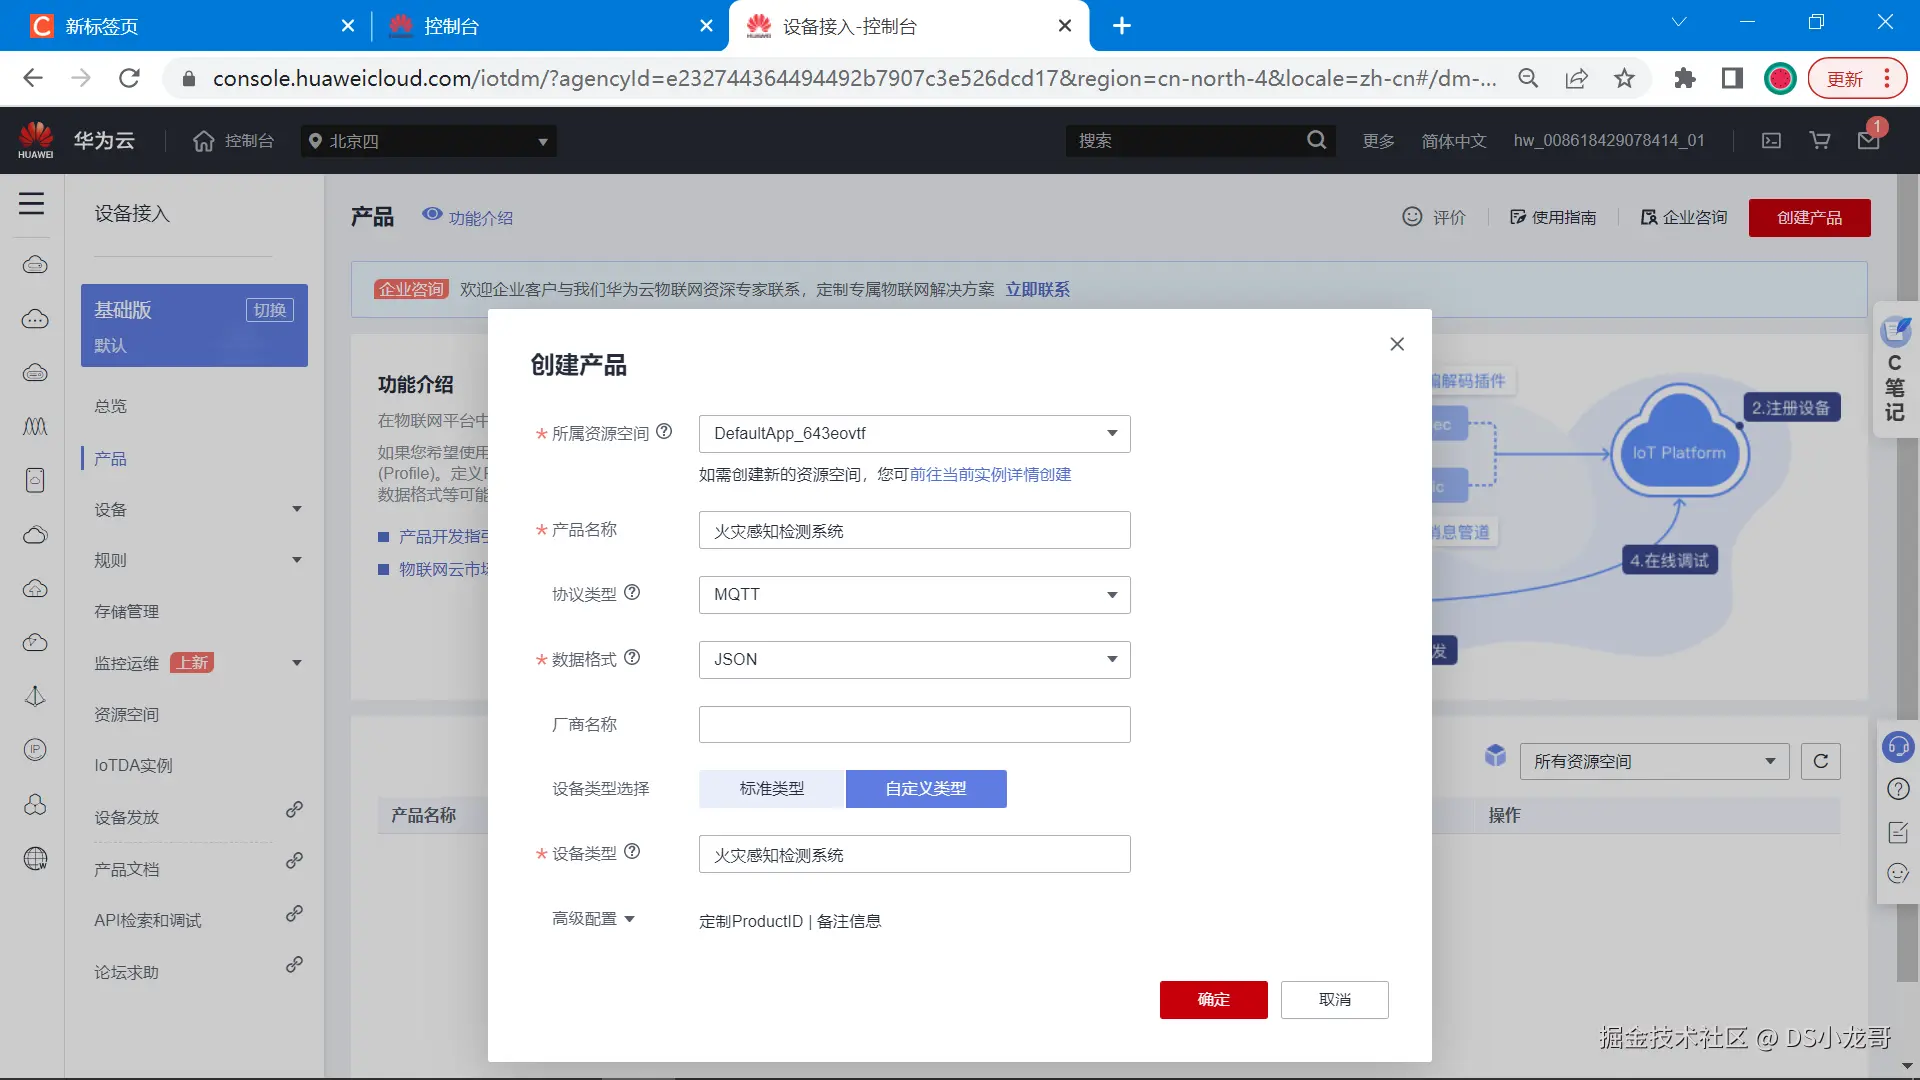Viewport: 1920px width, 1080px height.
Task: Click the refresh icon beside resource space filter
Action: coord(1820,761)
